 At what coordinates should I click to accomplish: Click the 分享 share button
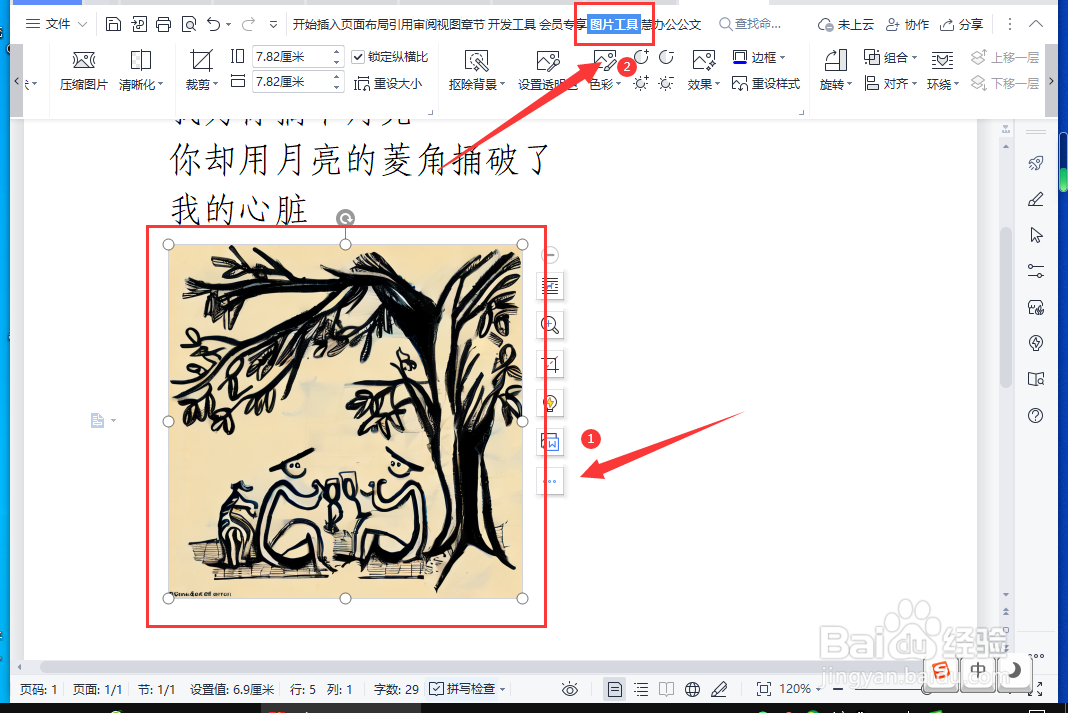961,25
